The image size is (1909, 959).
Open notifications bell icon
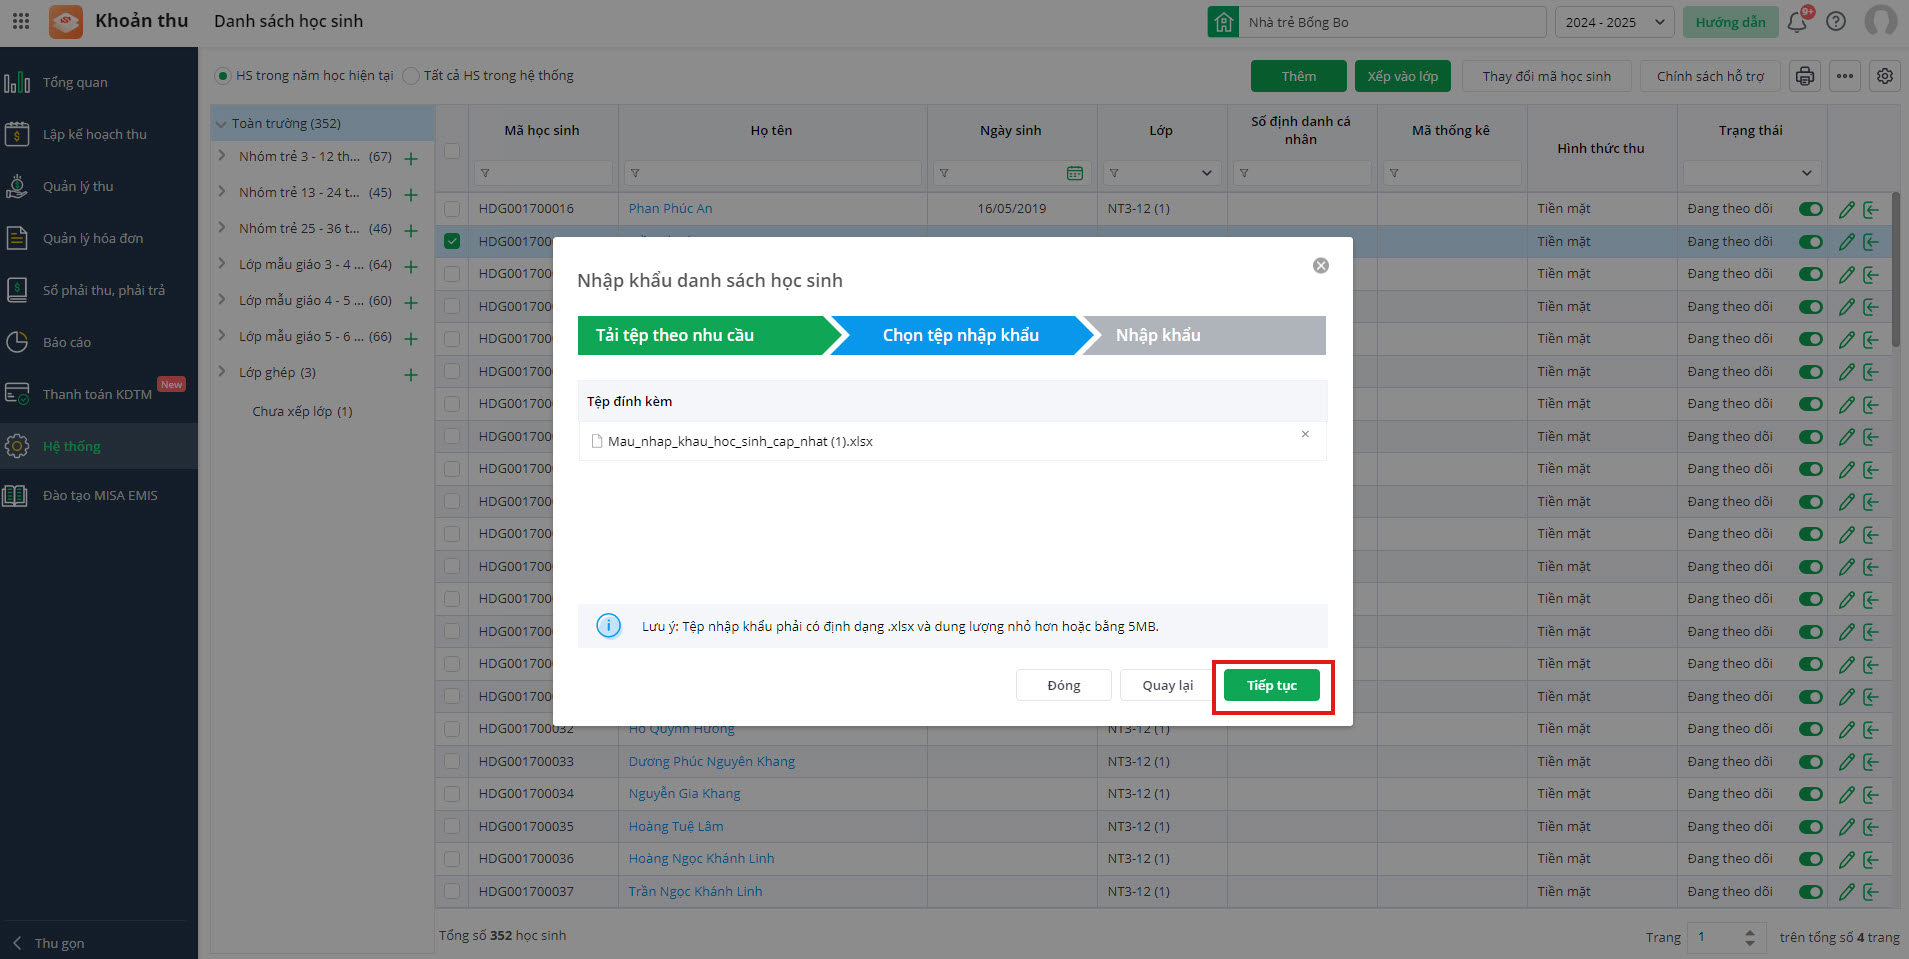[x=1798, y=21]
